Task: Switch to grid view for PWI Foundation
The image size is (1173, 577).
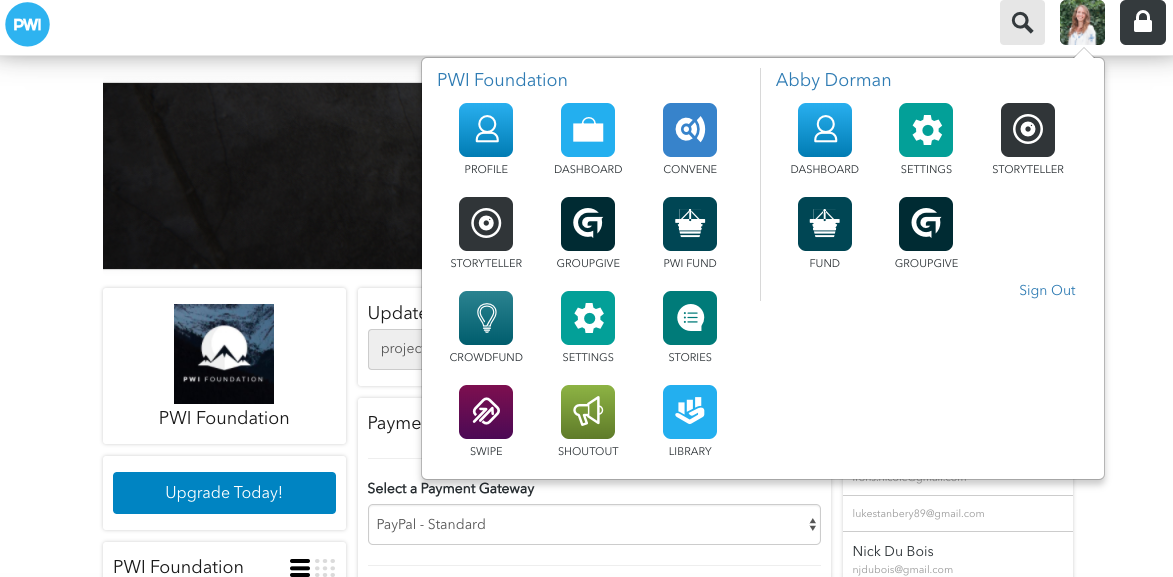Action: coord(325,567)
